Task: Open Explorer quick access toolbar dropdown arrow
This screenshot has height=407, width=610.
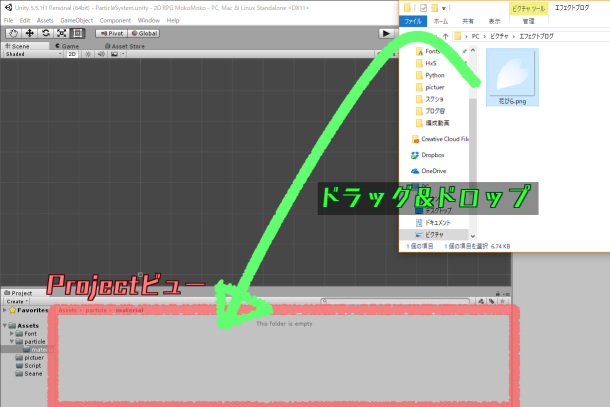Action: pos(443,8)
